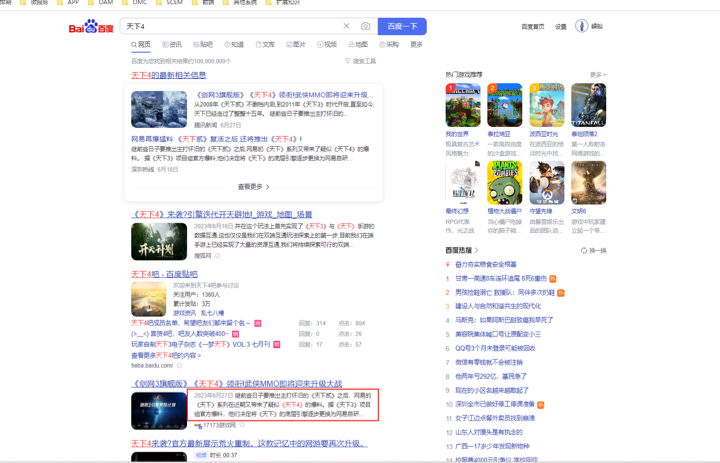
Task: Click the 泰拉瑞亚 Terraria game icon
Action: click(505, 105)
